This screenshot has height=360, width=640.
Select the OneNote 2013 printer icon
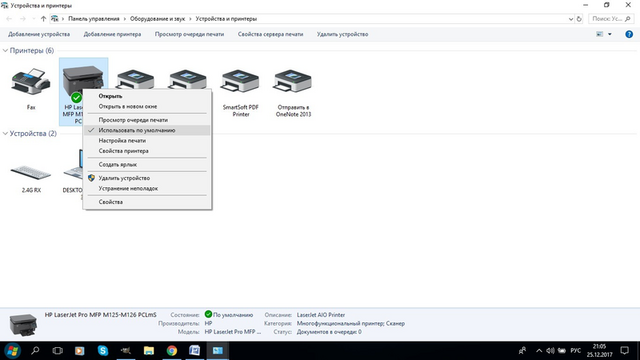tap(293, 82)
